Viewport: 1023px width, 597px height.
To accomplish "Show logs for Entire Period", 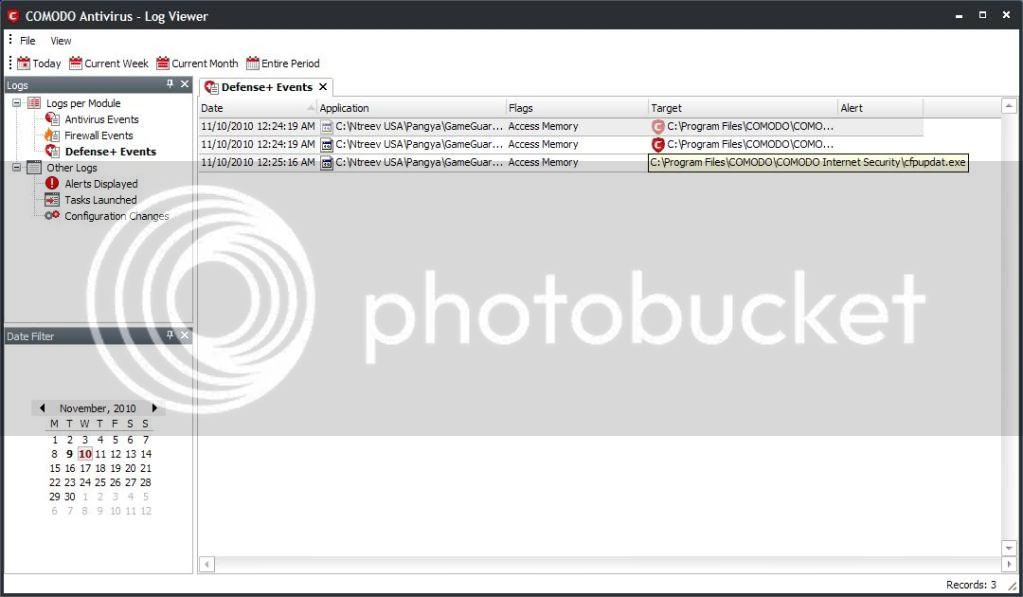I will pyautogui.click(x=282, y=63).
